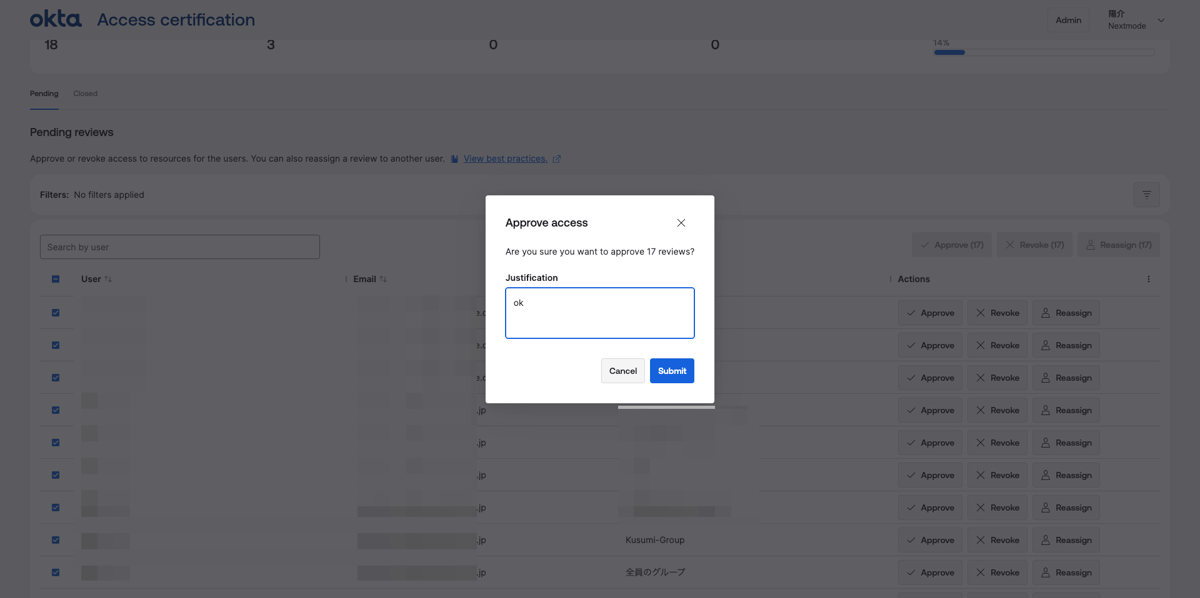The image size is (1200, 598).
Task: Uncheck the checkbox on the Kusumi-Group row
Action: [55, 540]
